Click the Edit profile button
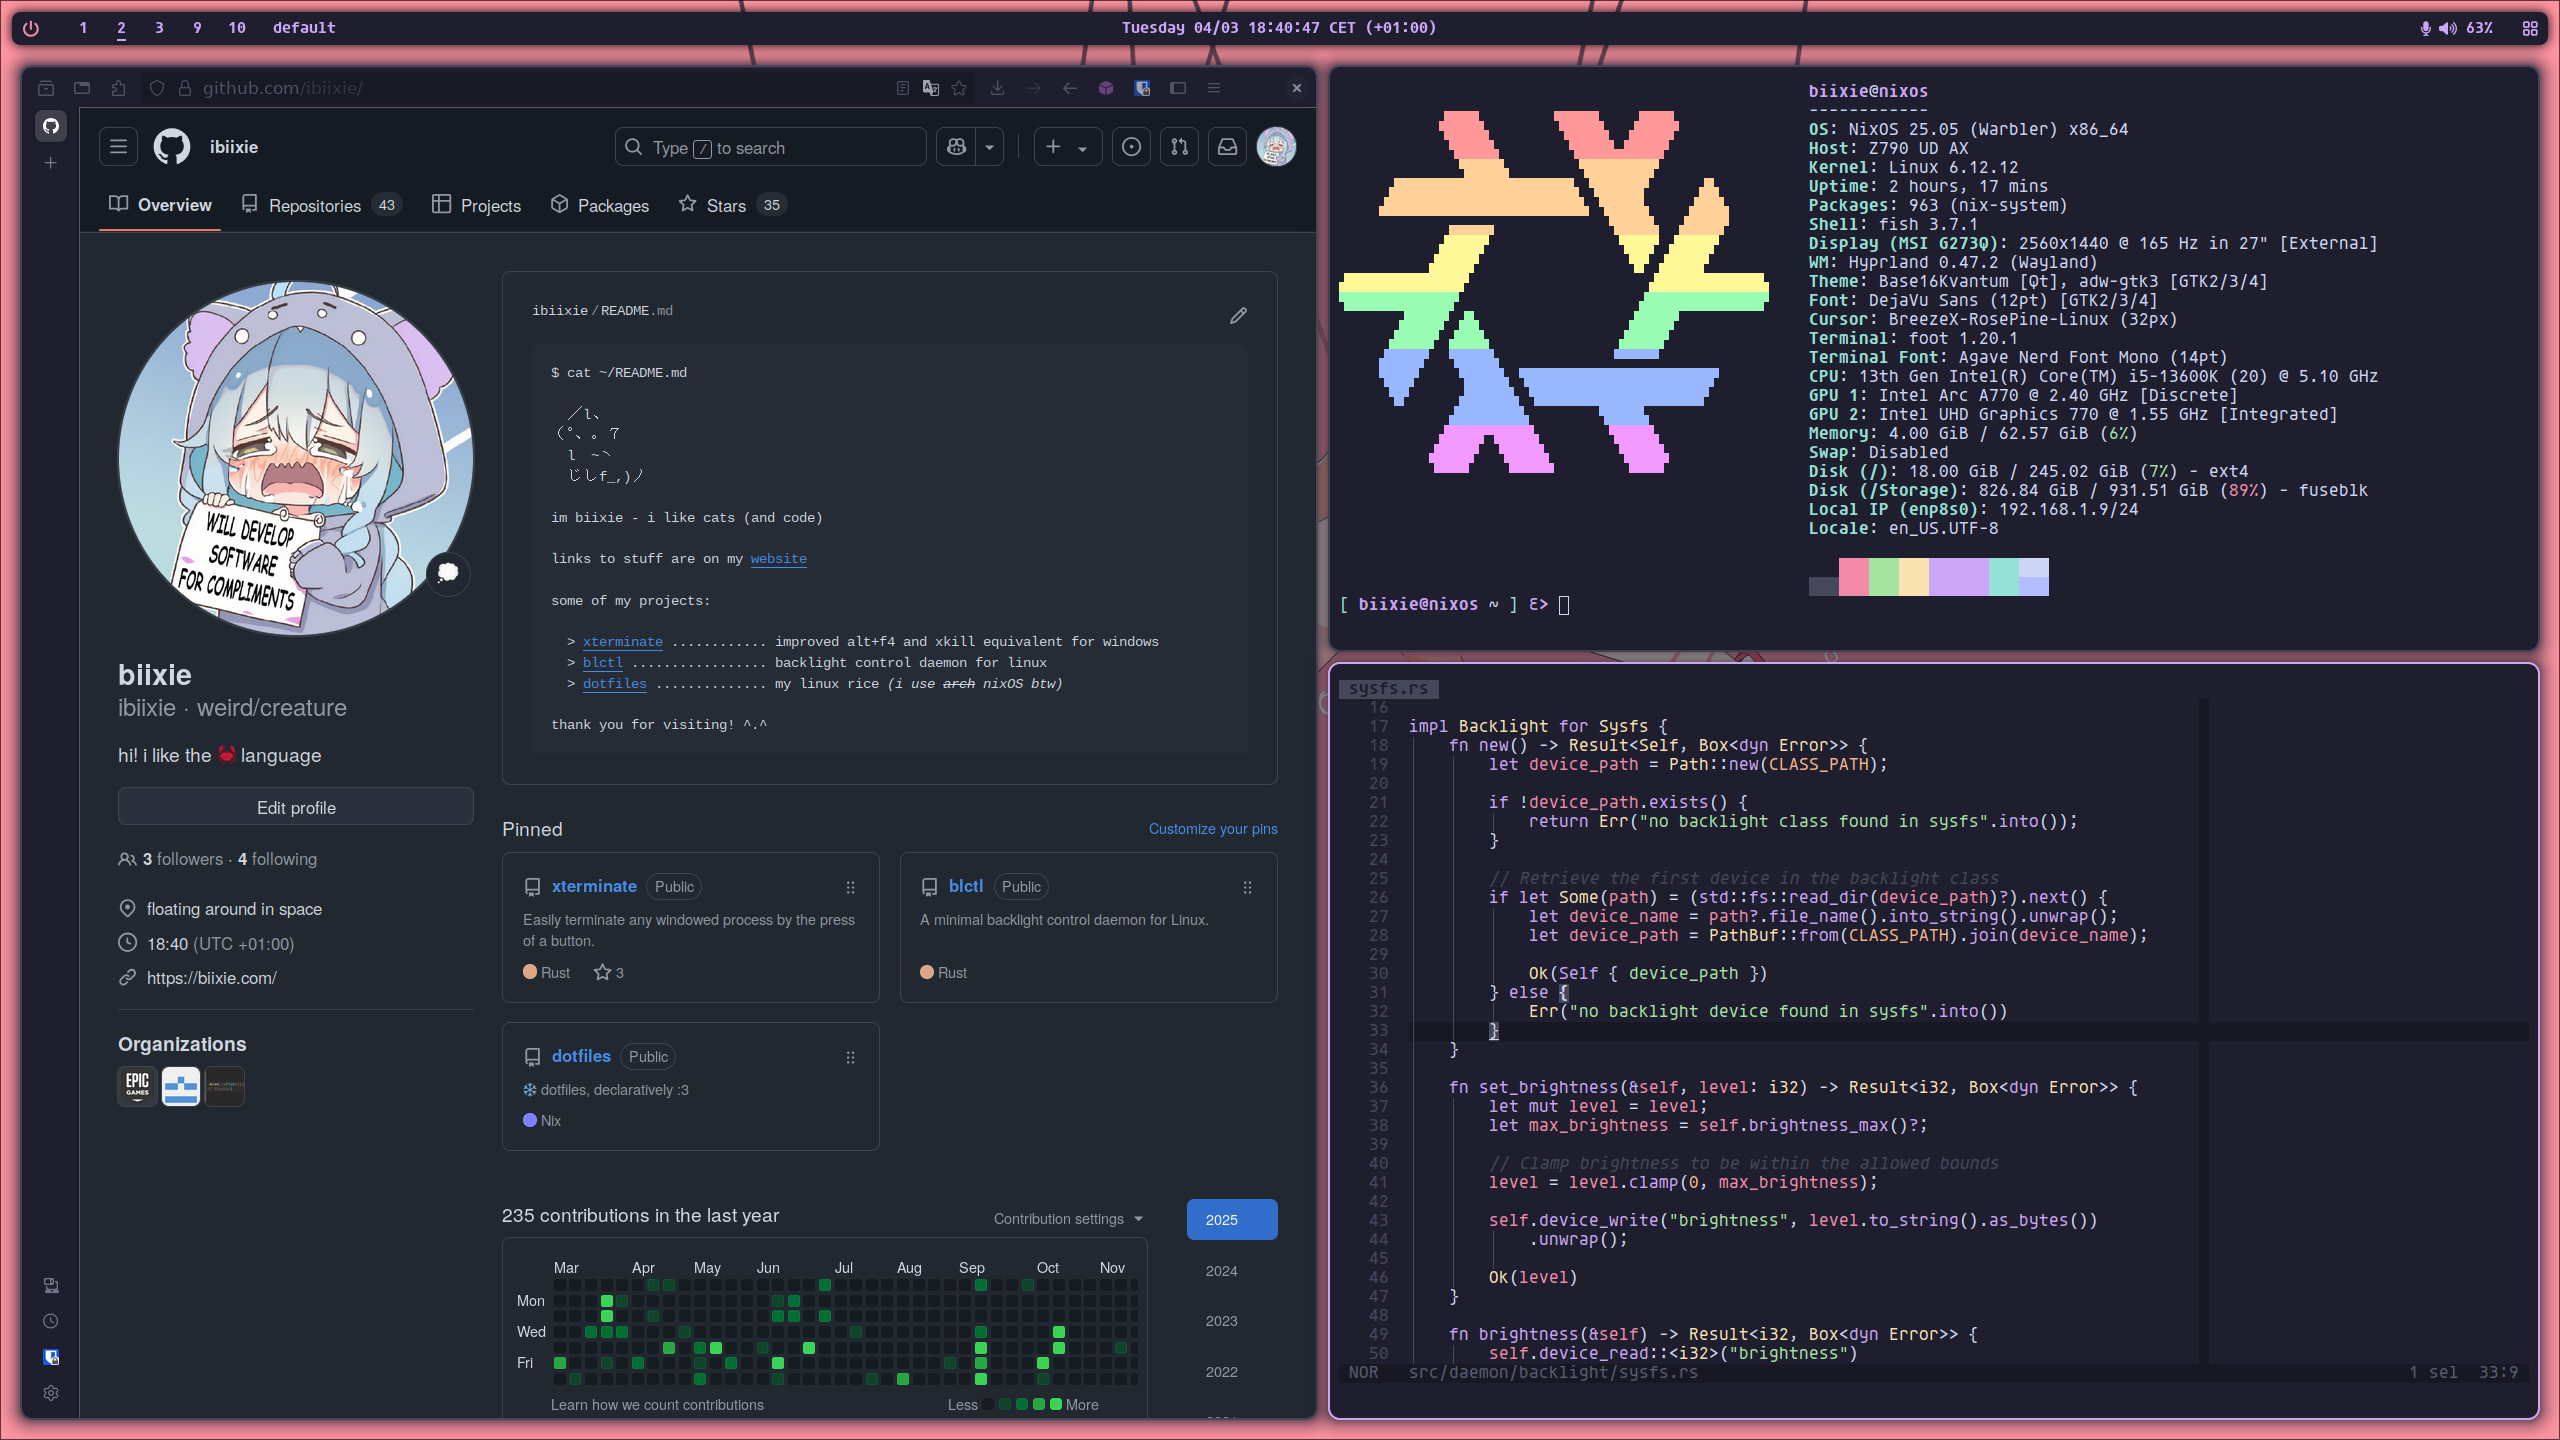The image size is (2560, 1440). click(295, 807)
